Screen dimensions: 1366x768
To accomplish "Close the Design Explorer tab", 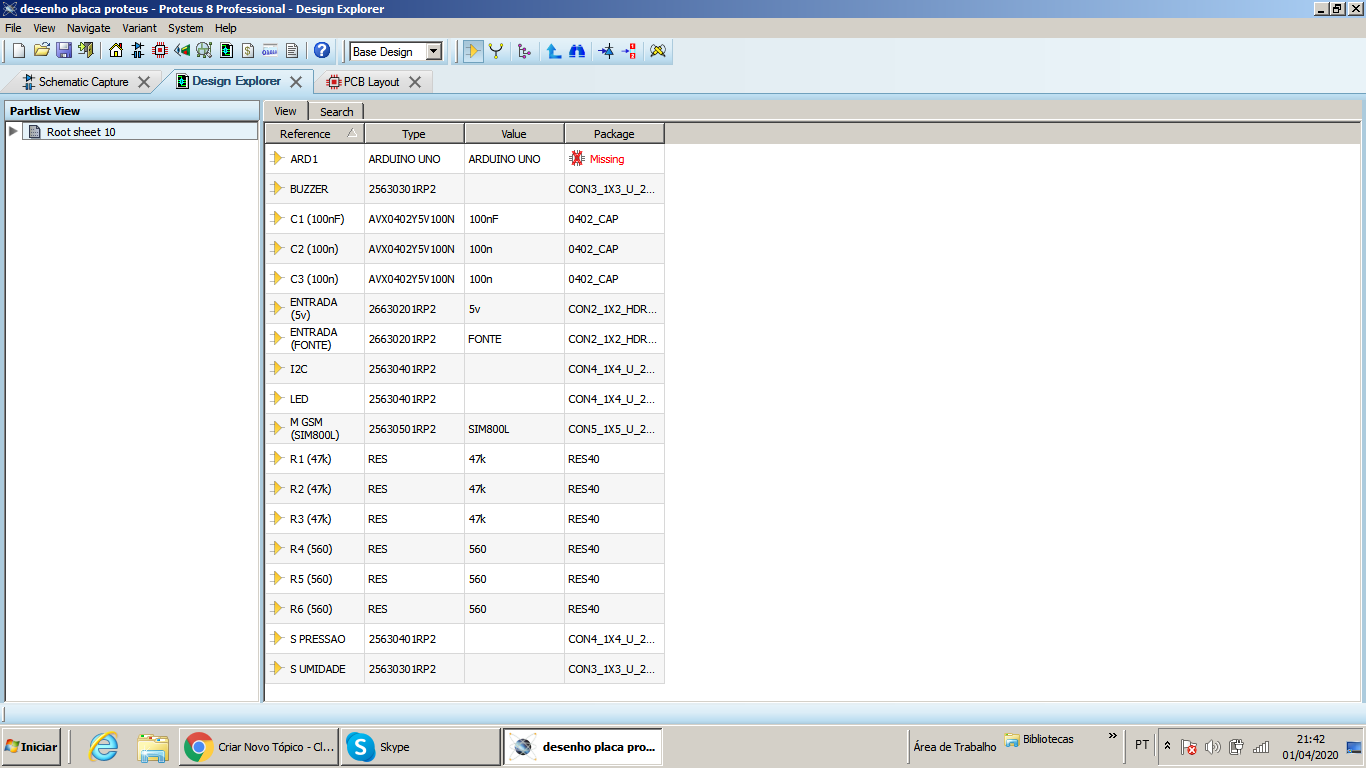I will 296,82.
